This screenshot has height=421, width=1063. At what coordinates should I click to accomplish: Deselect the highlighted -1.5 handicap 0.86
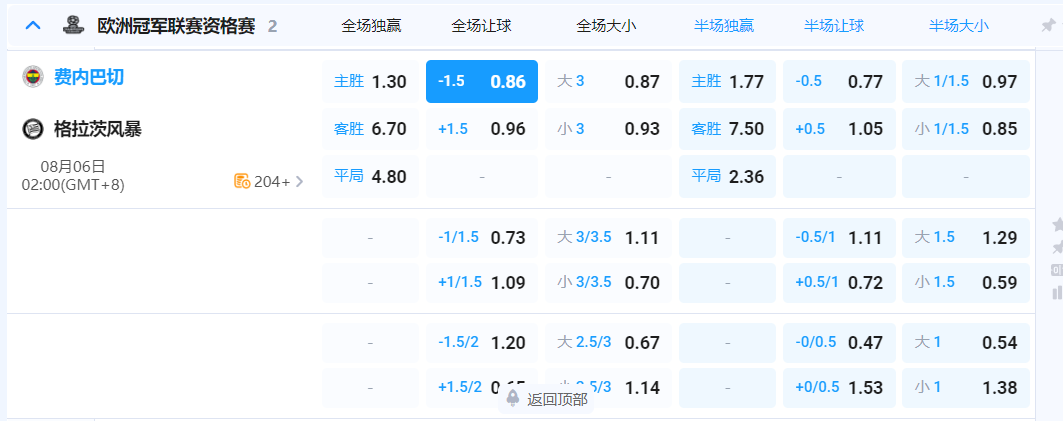482,82
